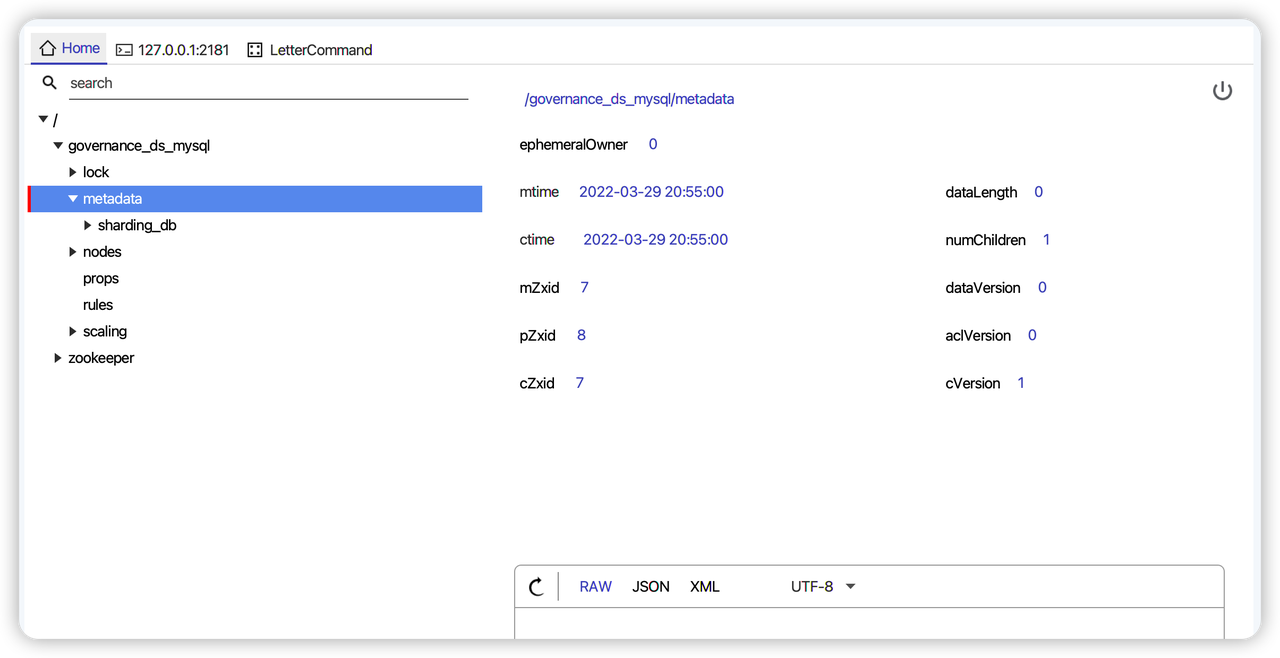The image size is (1280, 658).
Task: Select the scaling tree item
Action: pos(105,331)
